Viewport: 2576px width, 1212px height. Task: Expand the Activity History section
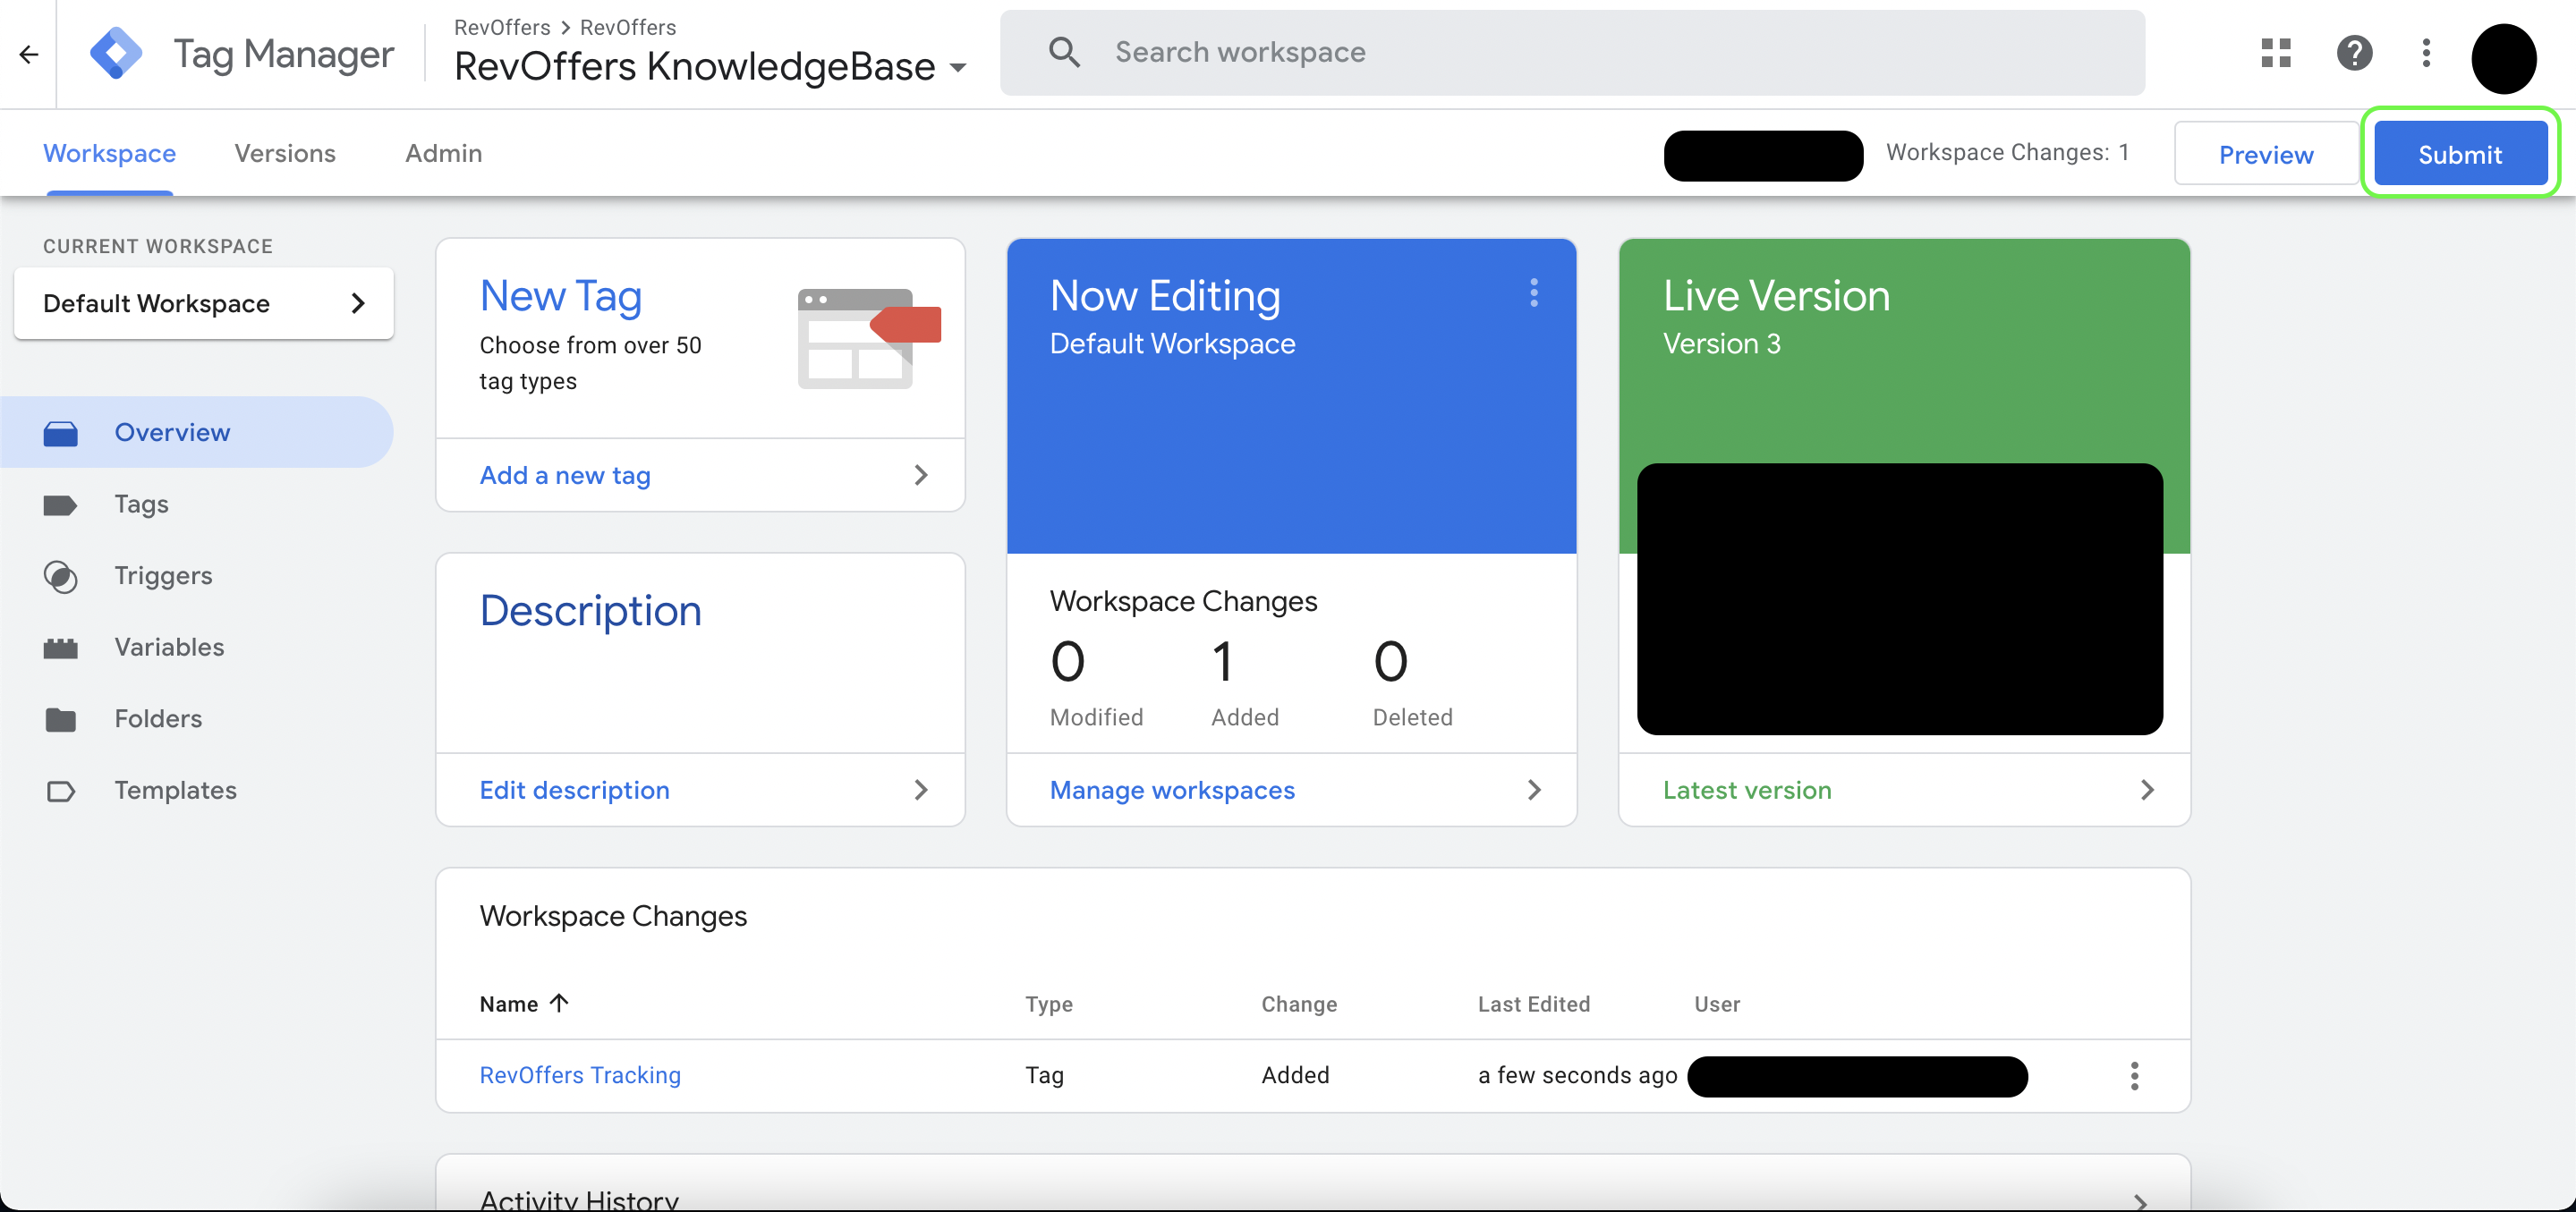pos(2139,1202)
